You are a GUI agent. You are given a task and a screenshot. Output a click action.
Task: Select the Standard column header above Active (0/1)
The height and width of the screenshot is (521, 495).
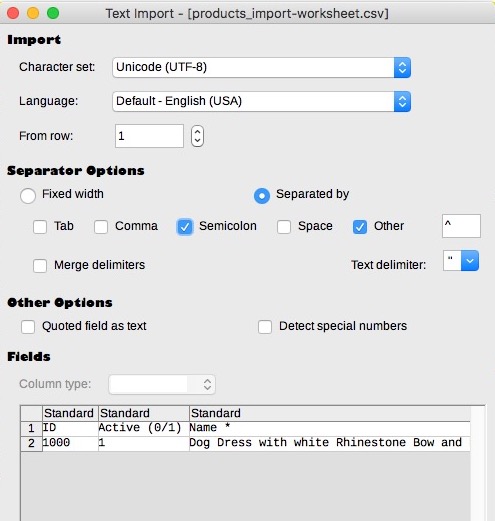pyautogui.click(x=144, y=414)
